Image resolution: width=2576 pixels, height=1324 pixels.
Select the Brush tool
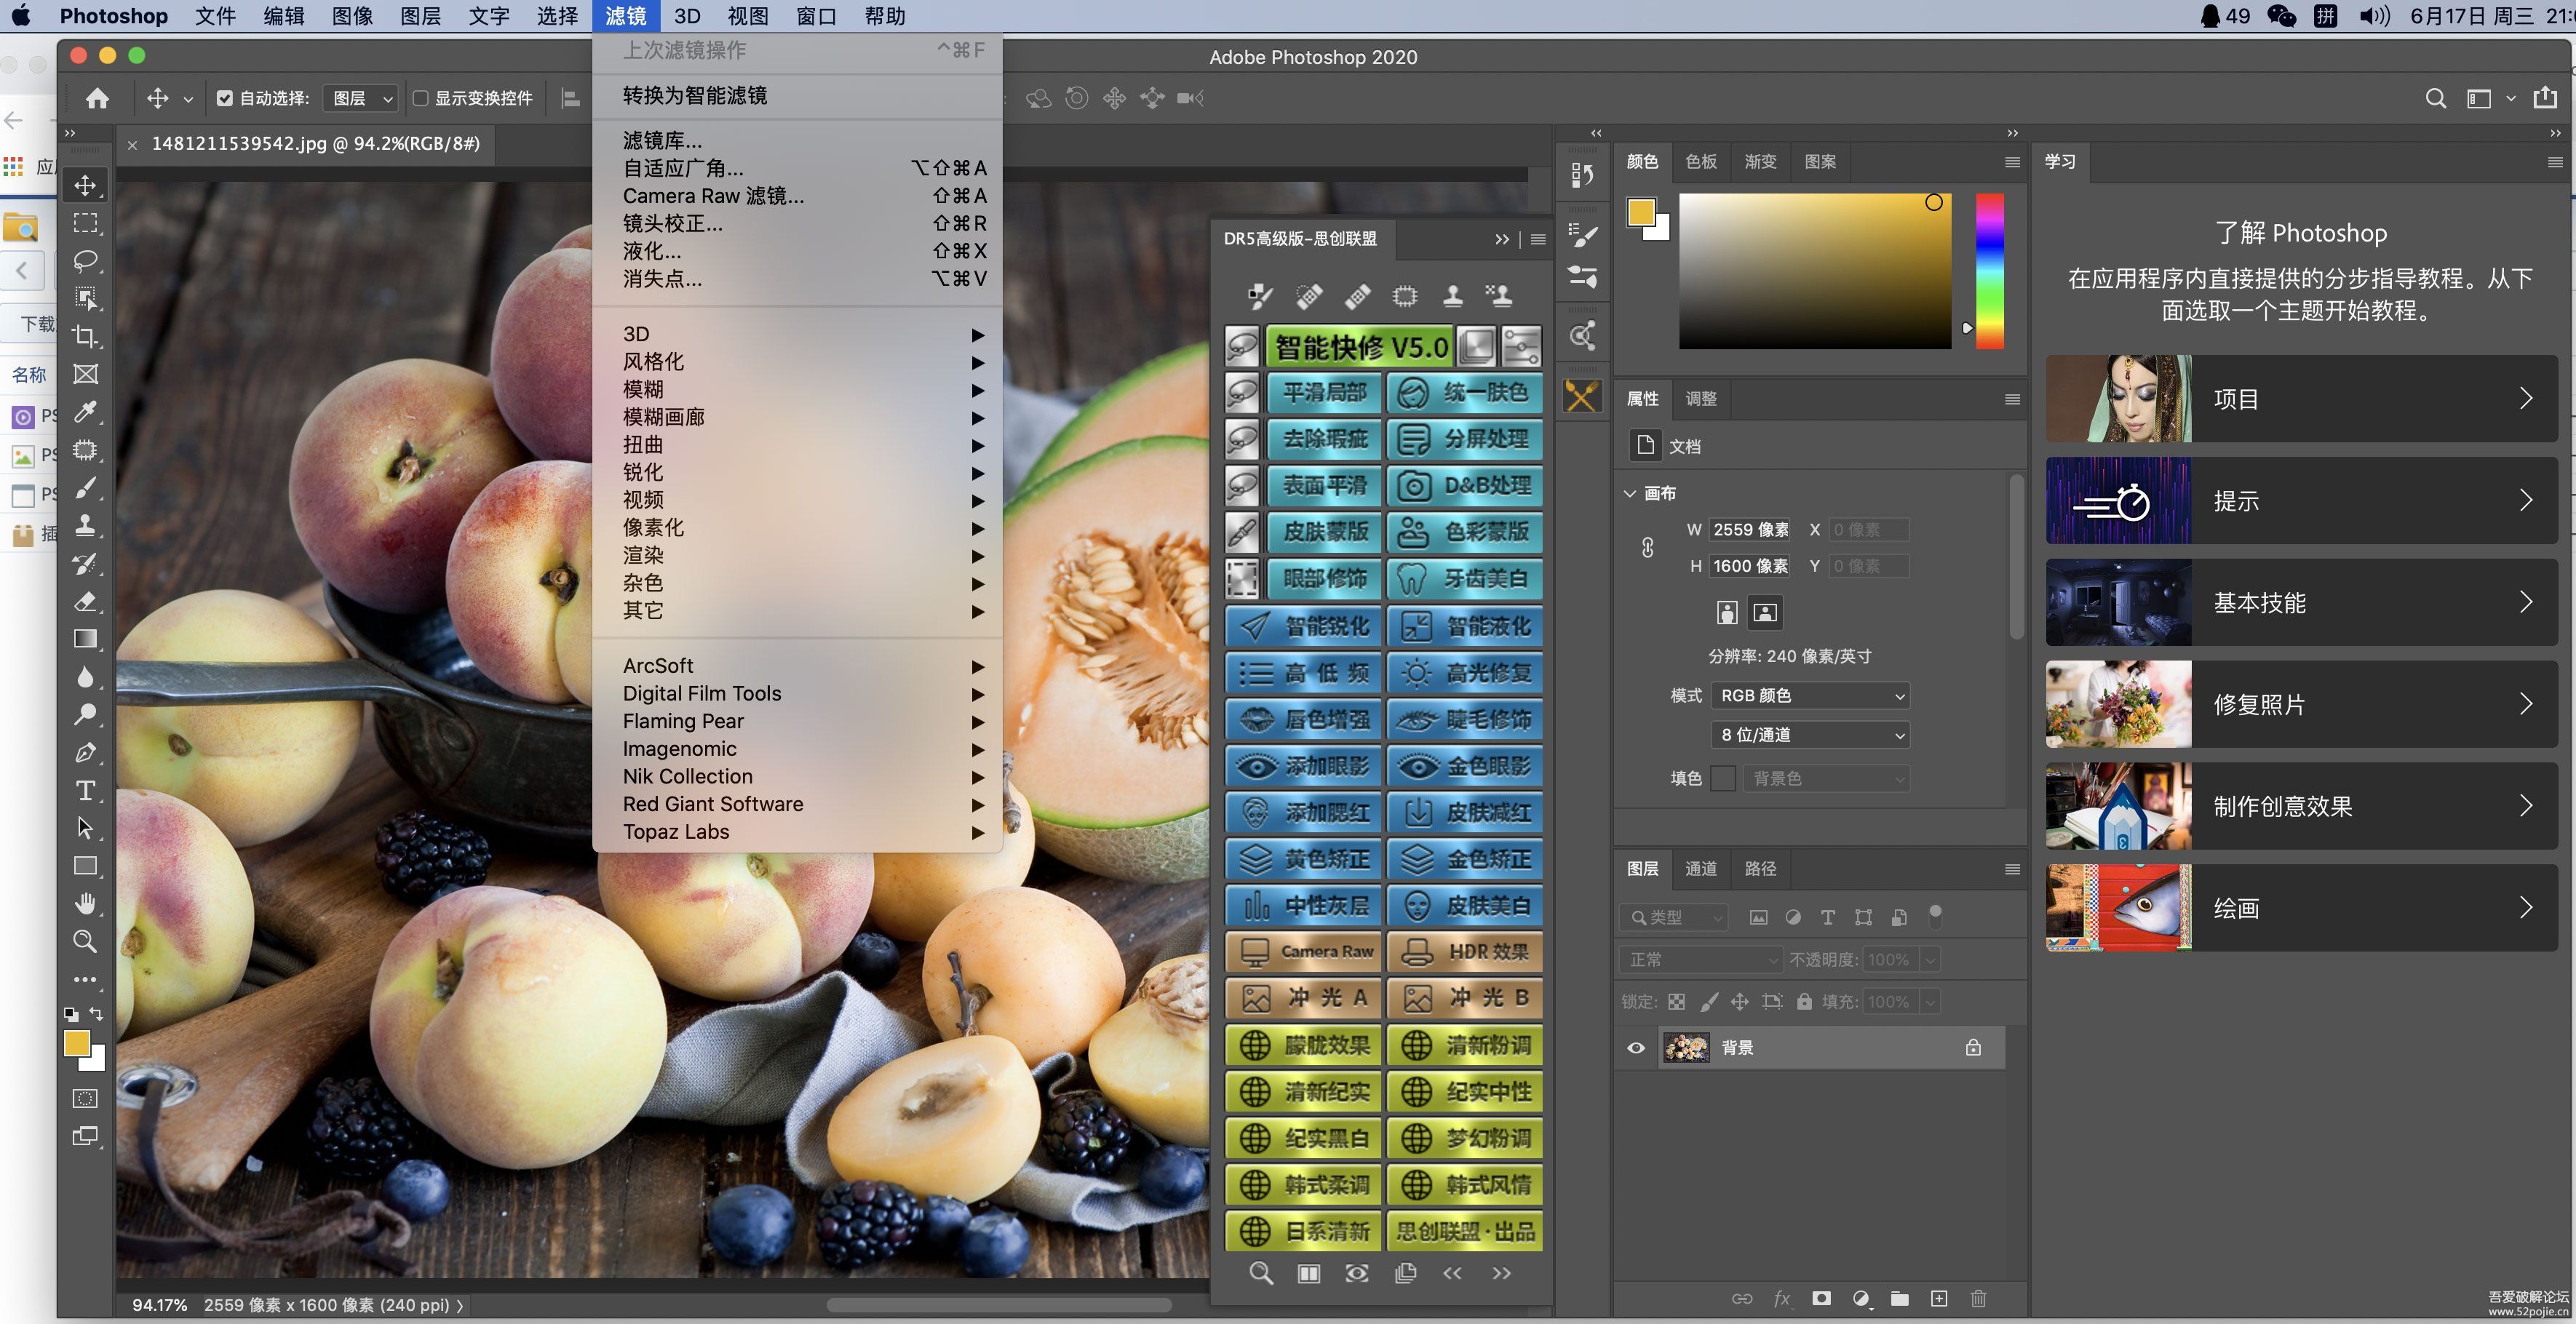click(x=86, y=487)
